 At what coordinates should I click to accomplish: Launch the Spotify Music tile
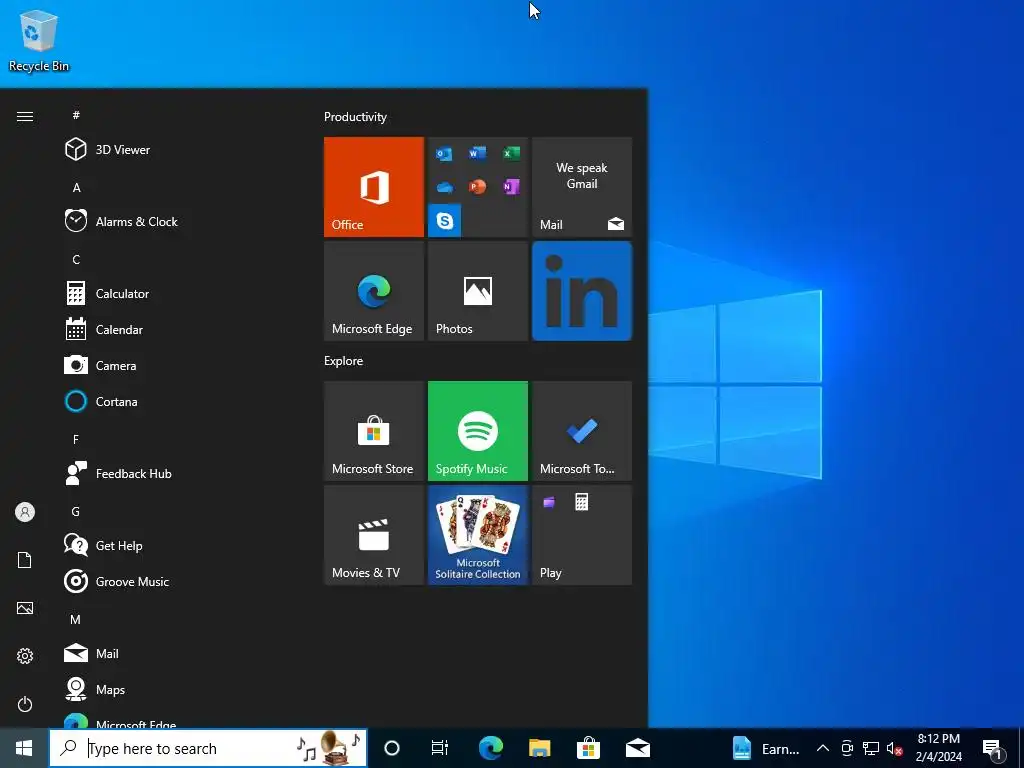pyautogui.click(x=477, y=431)
